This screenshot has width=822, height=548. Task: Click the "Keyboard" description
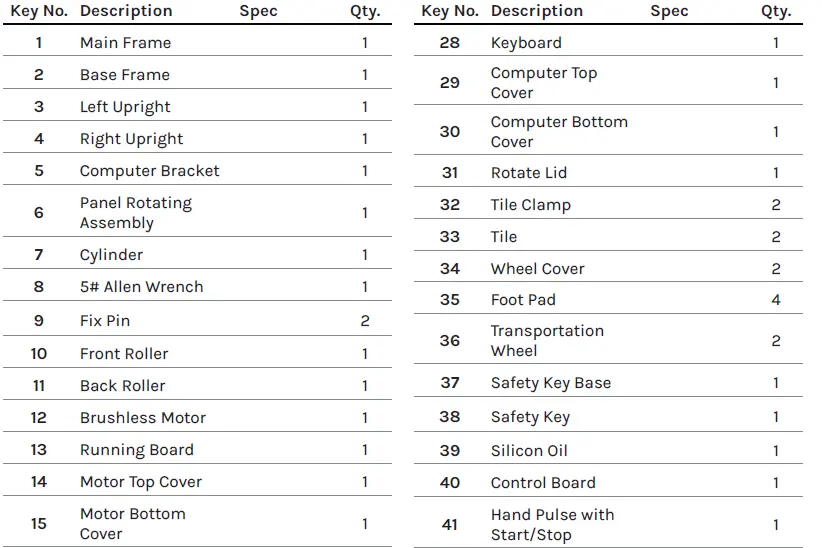click(x=526, y=43)
